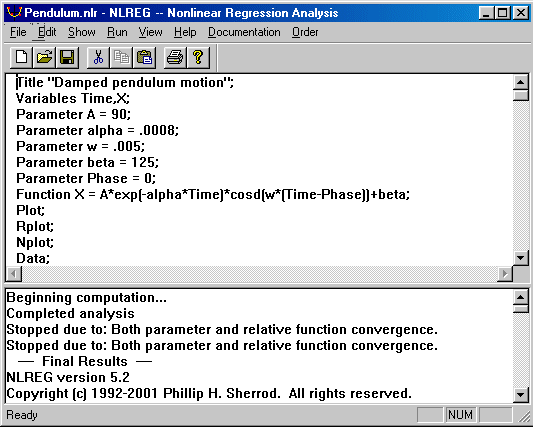Screen dimensions: 533x427
Task: Save the file with the floppy disk icon
Action: coord(67,57)
